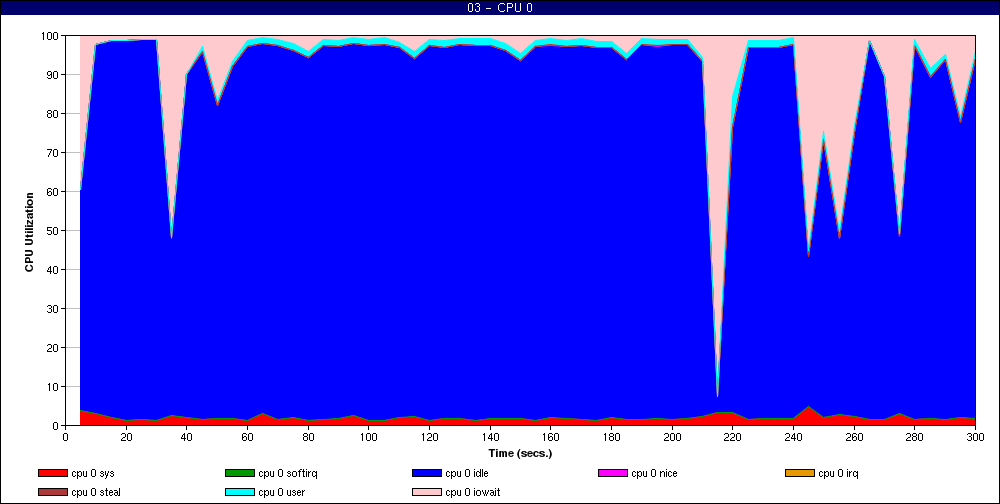
Task: Click the x-axis tick label 120
Action: pyautogui.click(x=430, y=437)
